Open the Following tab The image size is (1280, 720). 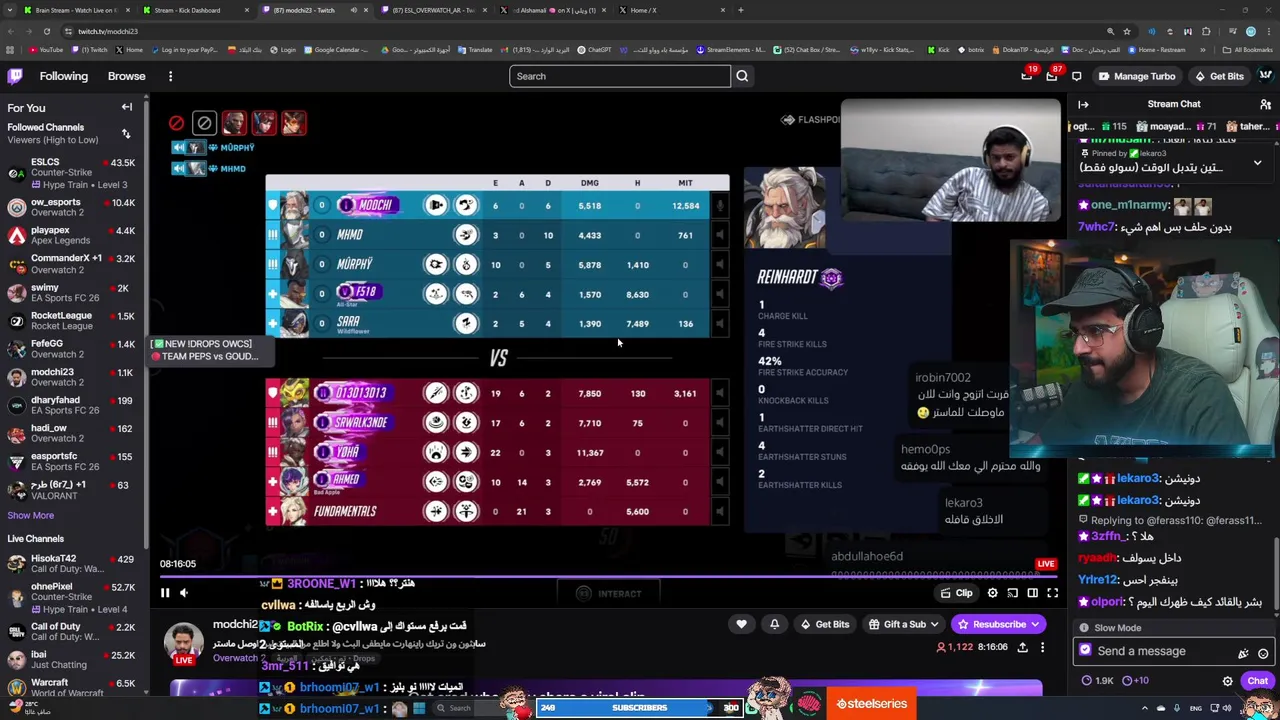coord(64,76)
